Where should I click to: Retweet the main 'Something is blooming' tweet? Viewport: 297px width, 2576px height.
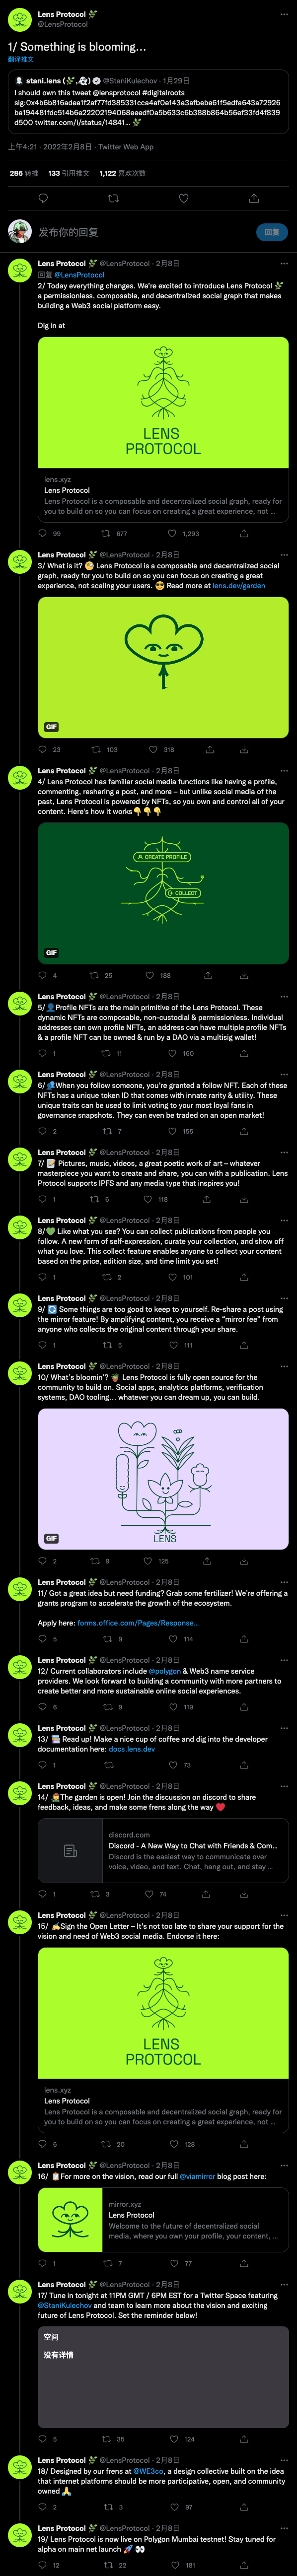pos(113,198)
